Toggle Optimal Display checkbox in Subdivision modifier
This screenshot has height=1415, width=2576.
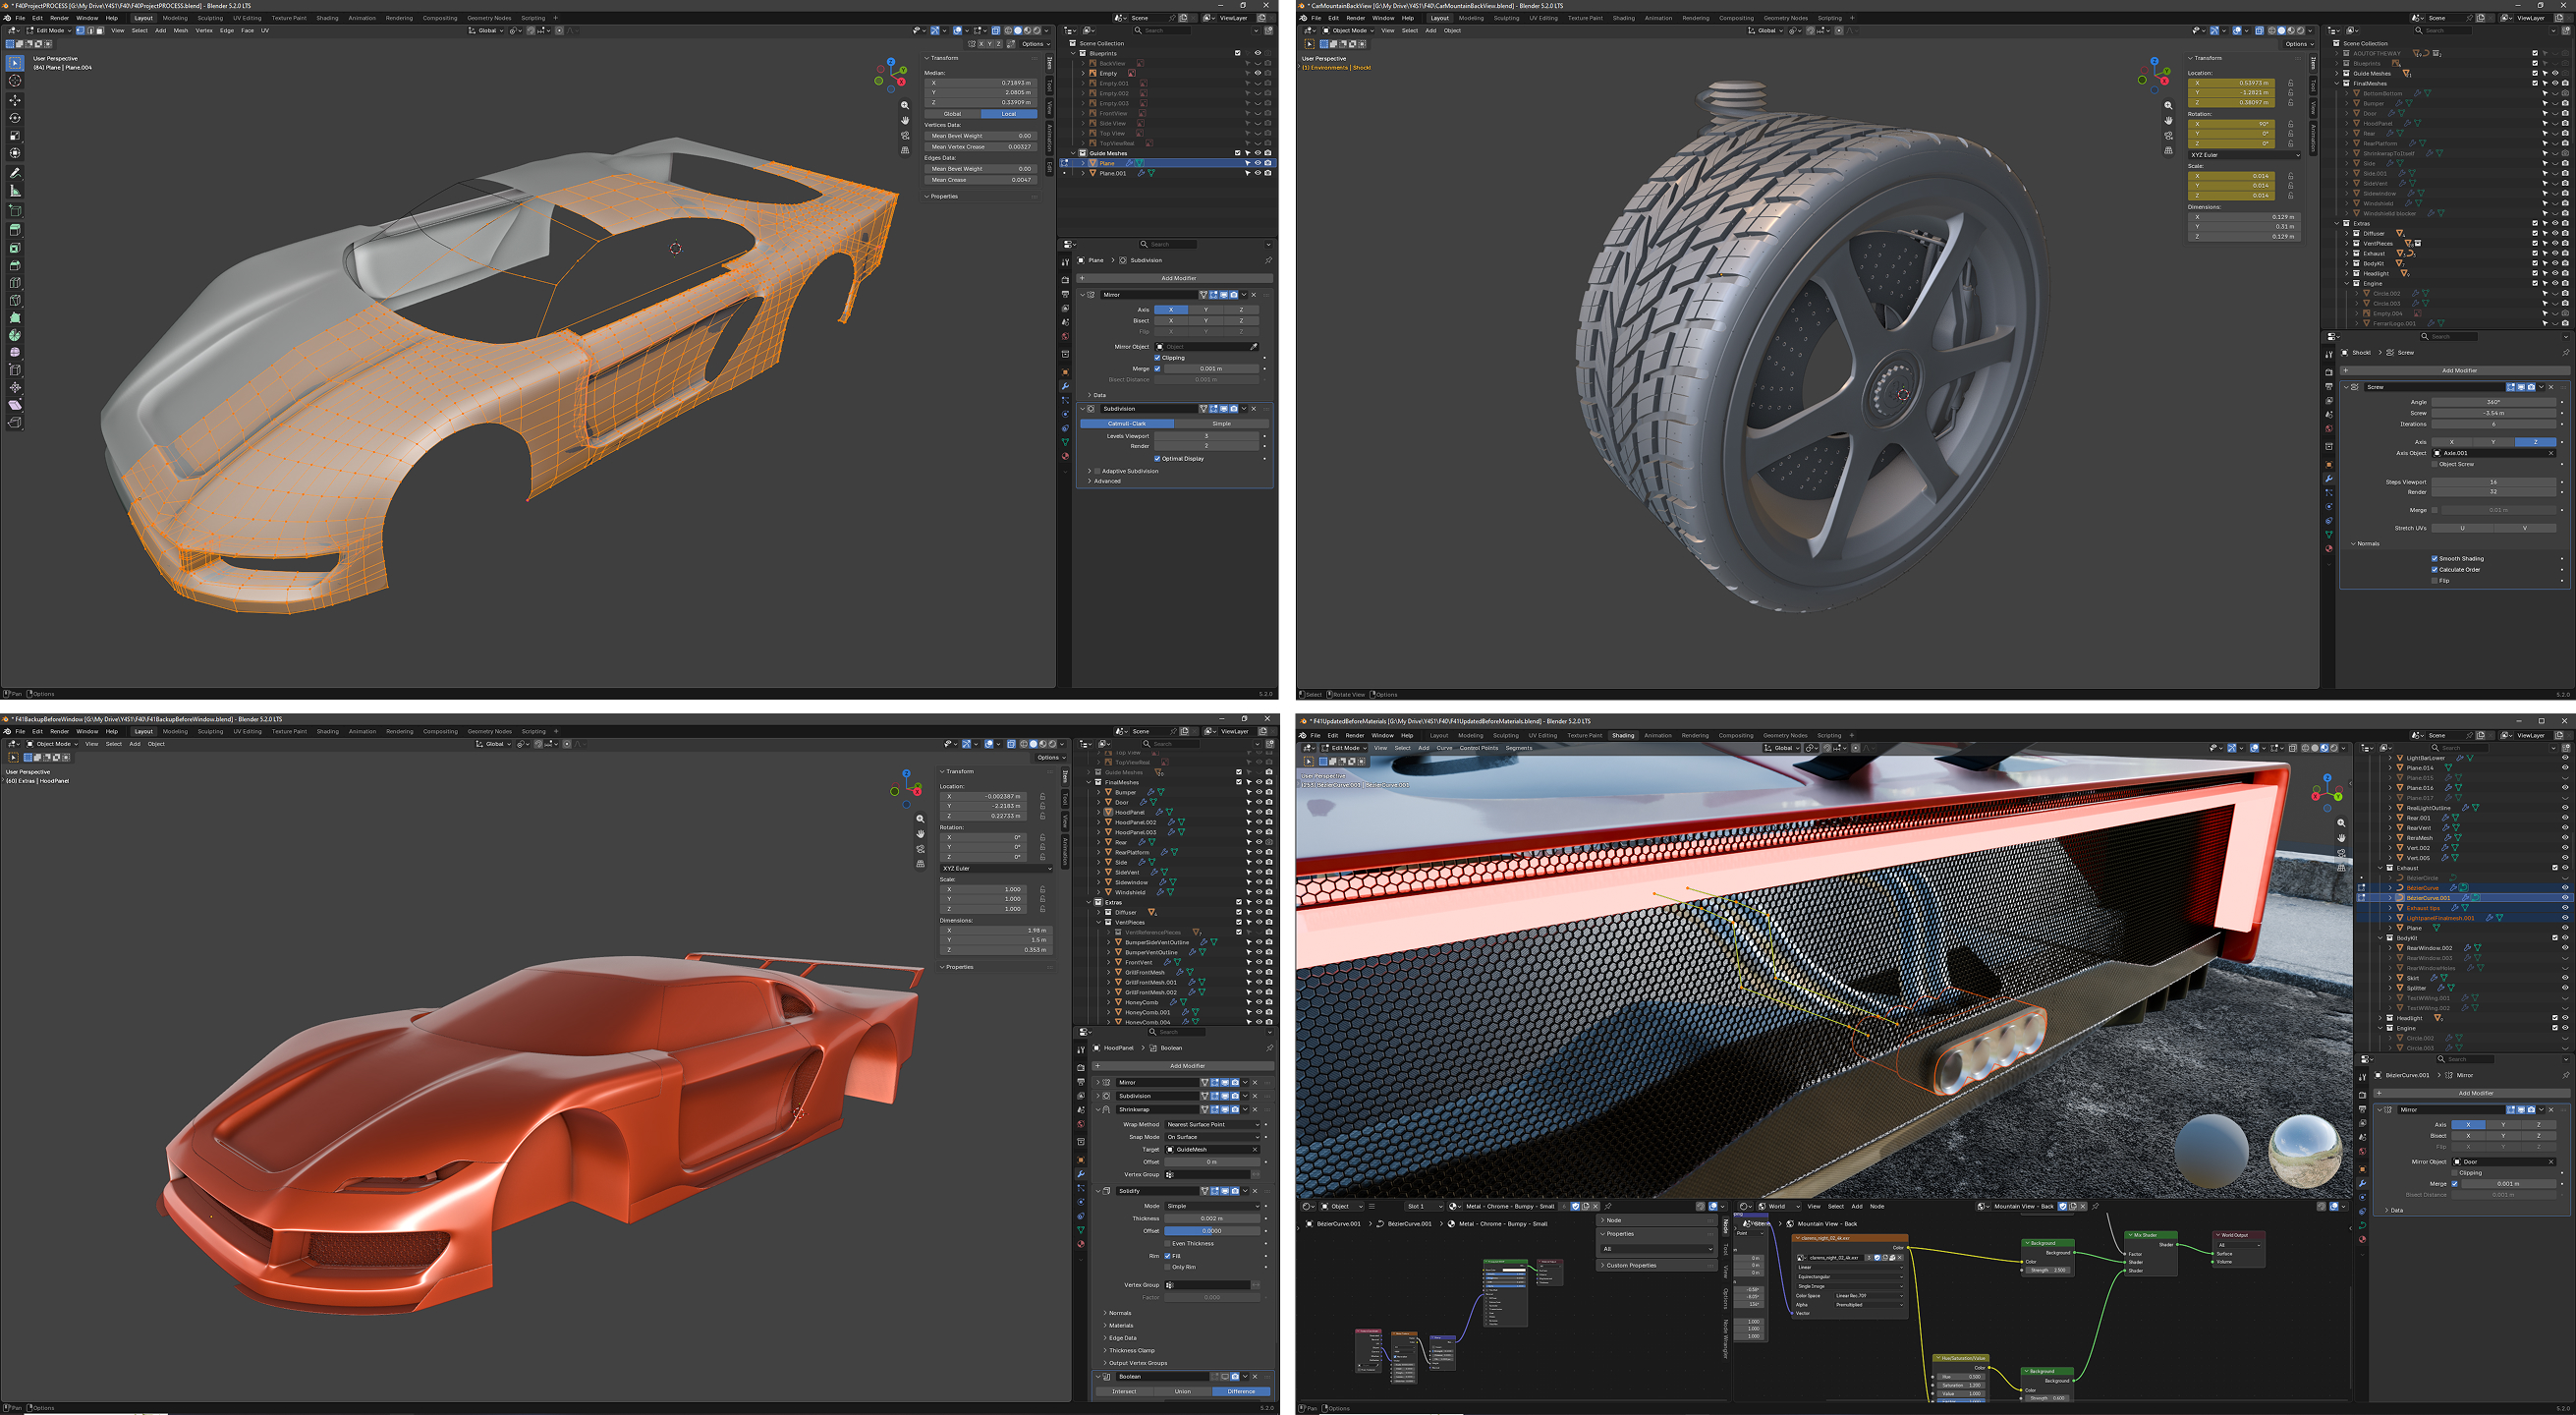[x=1158, y=459]
